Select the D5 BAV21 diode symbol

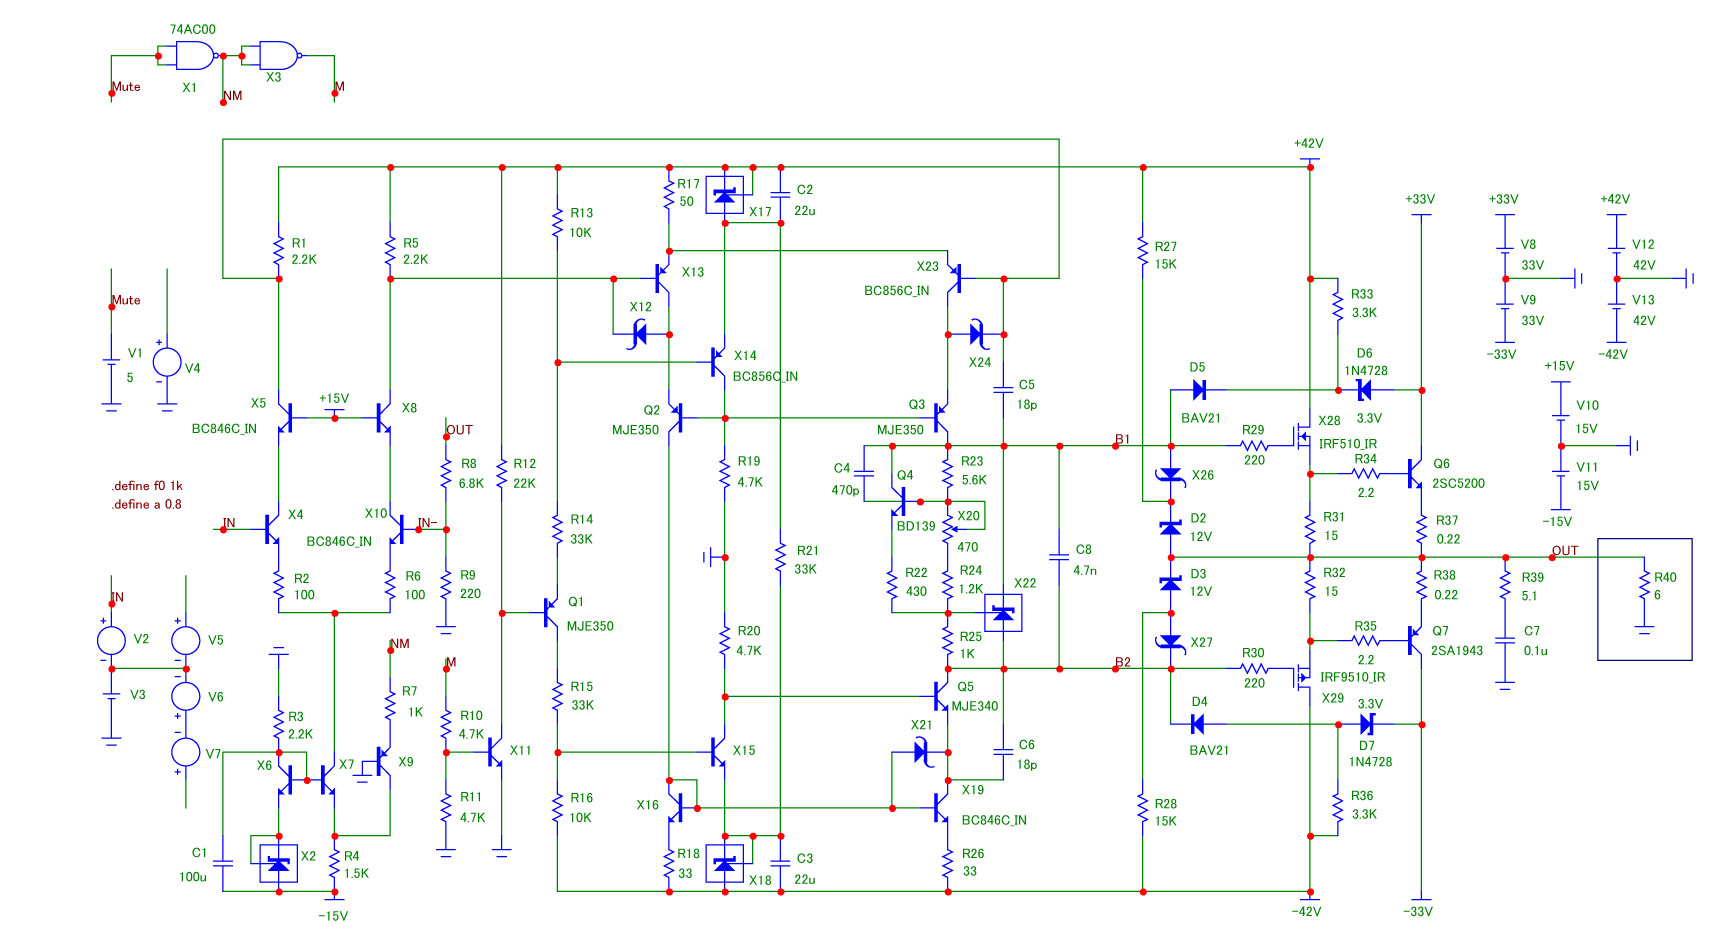click(1199, 390)
